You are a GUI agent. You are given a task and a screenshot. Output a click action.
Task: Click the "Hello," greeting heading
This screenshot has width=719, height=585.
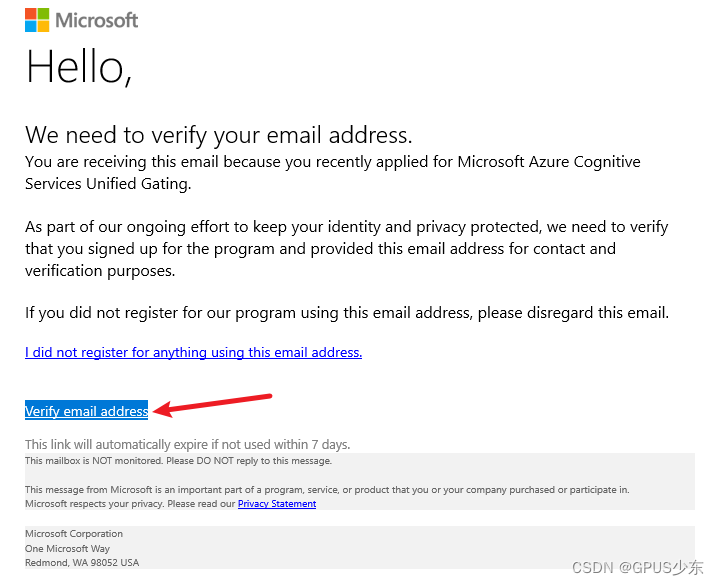pyautogui.click(x=79, y=67)
